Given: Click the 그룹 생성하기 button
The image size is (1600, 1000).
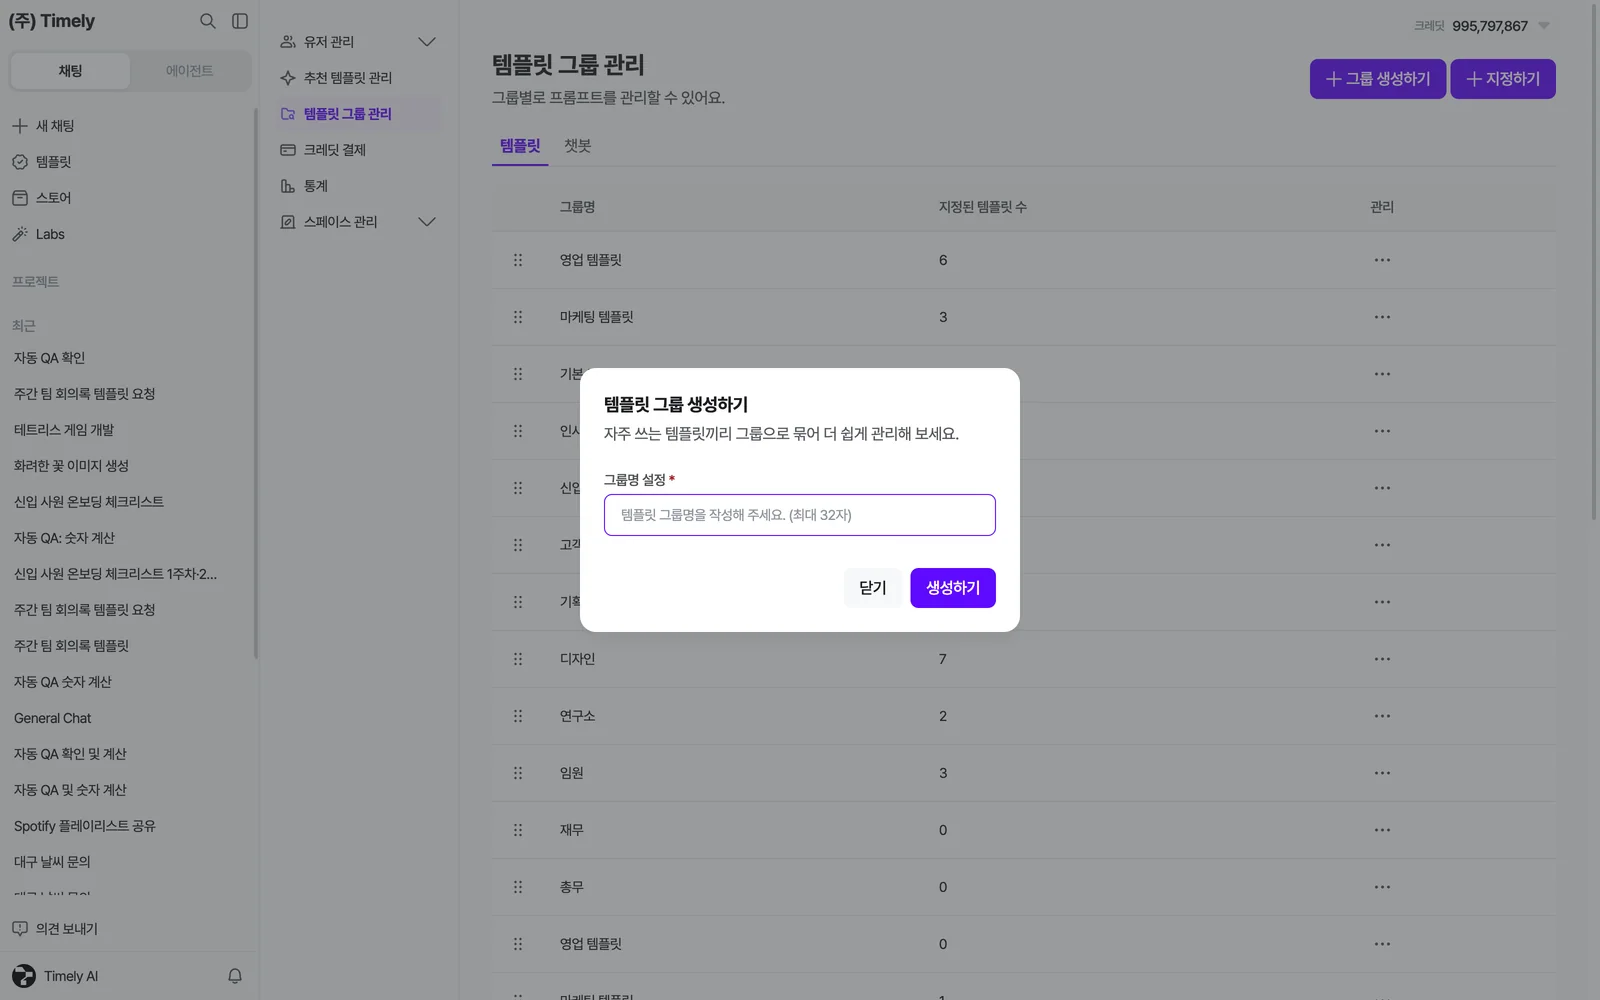Looking at the screenshot, I should [x=1378, y=79].
